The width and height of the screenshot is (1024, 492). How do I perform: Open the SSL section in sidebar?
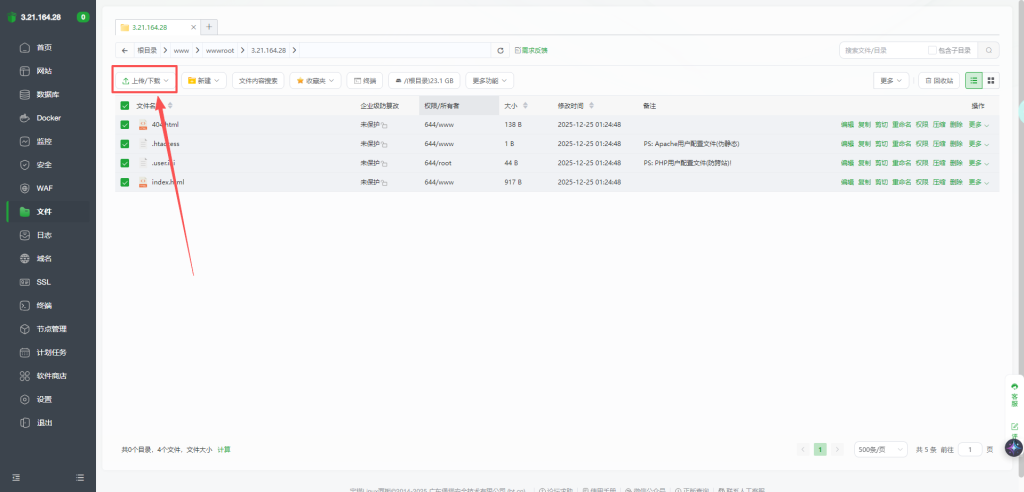pyautogui.click(x=44, y=282)
